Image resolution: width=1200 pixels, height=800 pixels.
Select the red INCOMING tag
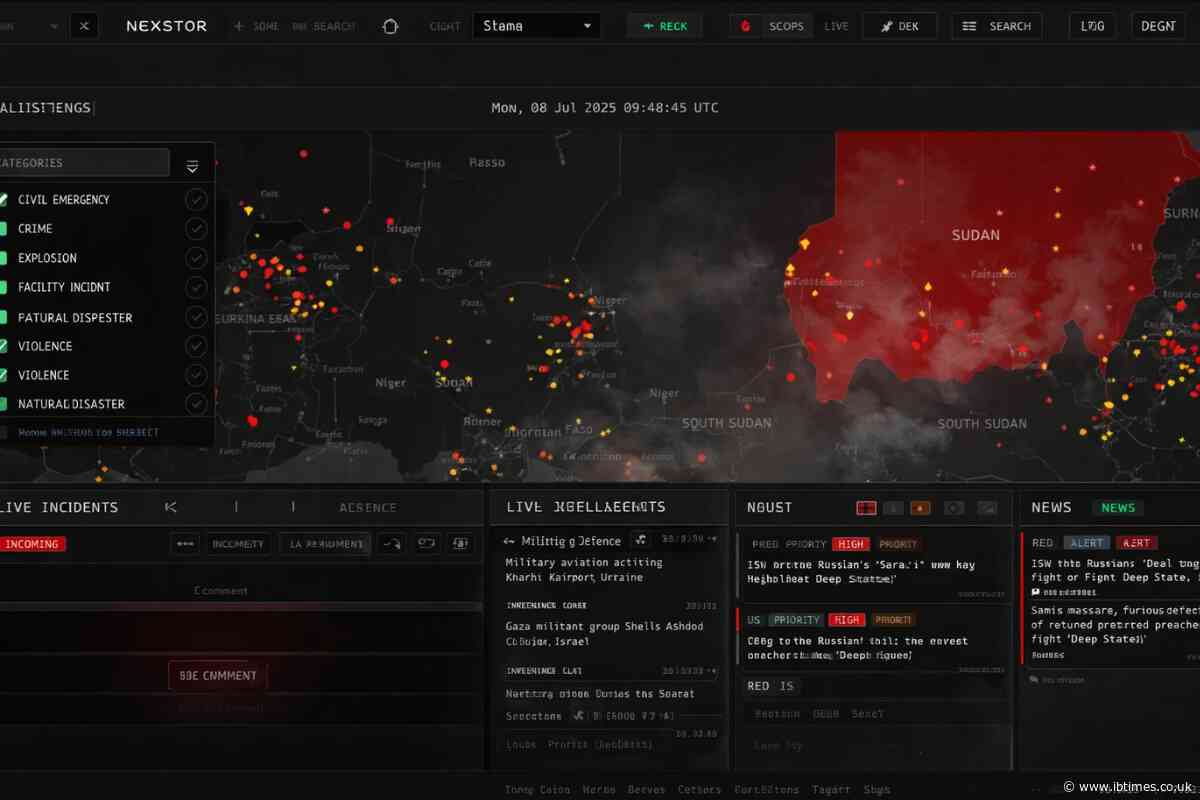pyautogui.click(x=33, y=544)
